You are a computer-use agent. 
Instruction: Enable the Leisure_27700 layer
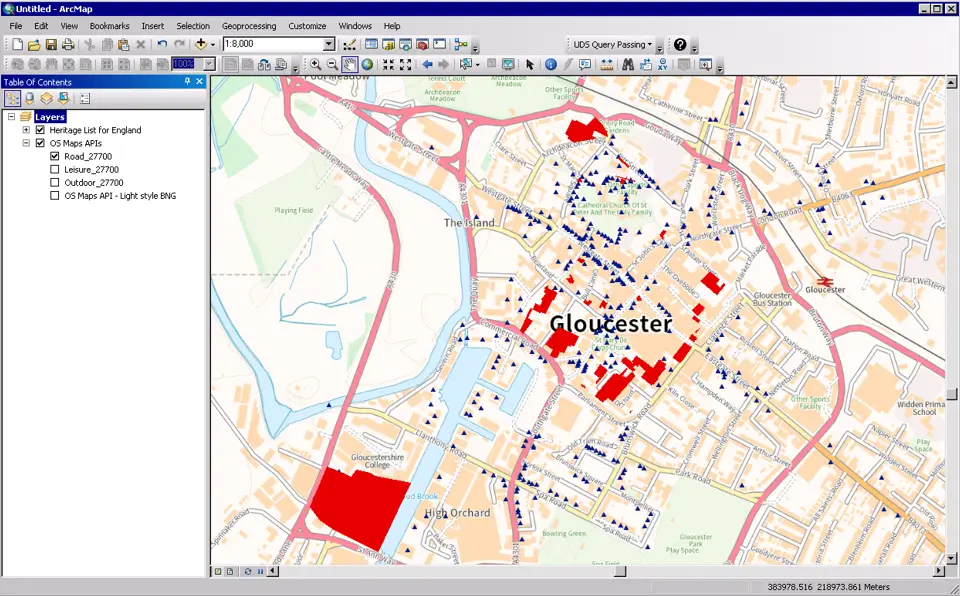tap(54, 170)
